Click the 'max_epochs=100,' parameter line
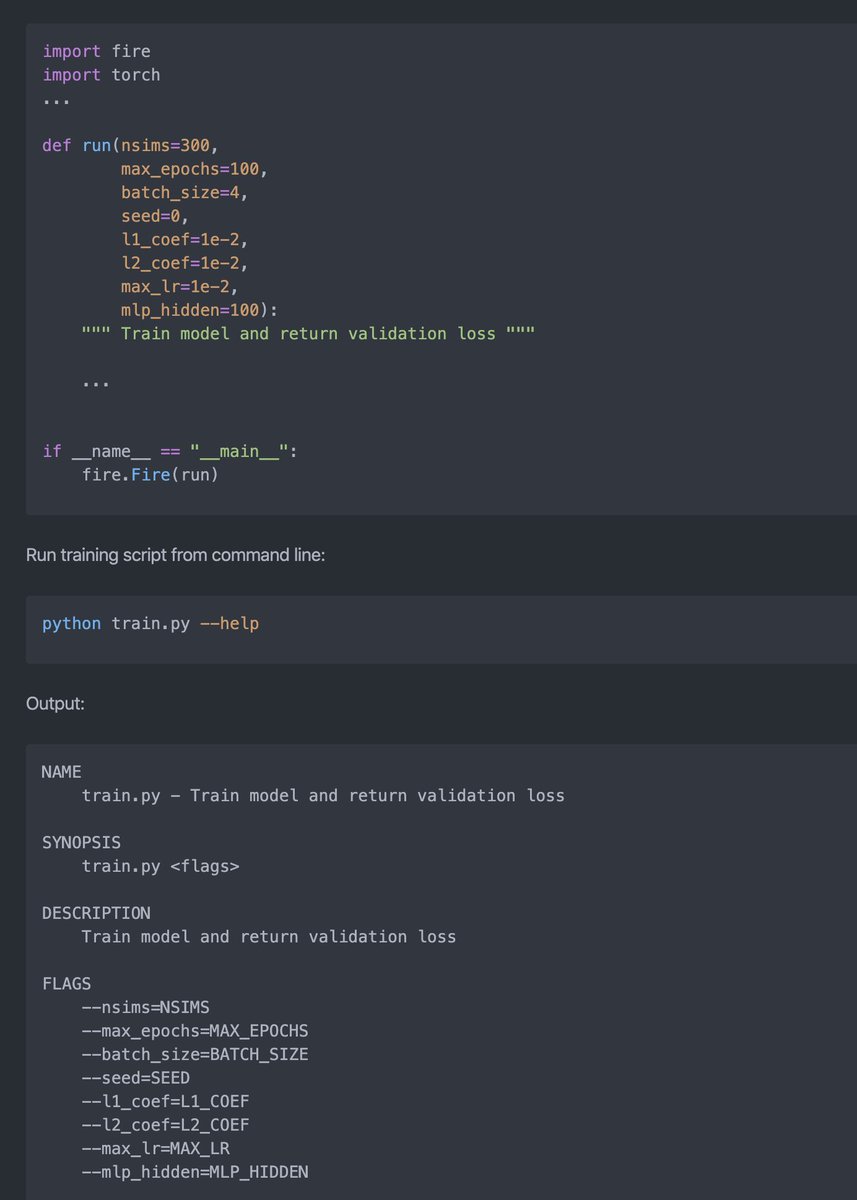Viewport: 857px width, 1200px height. click(x=195, y=169)
